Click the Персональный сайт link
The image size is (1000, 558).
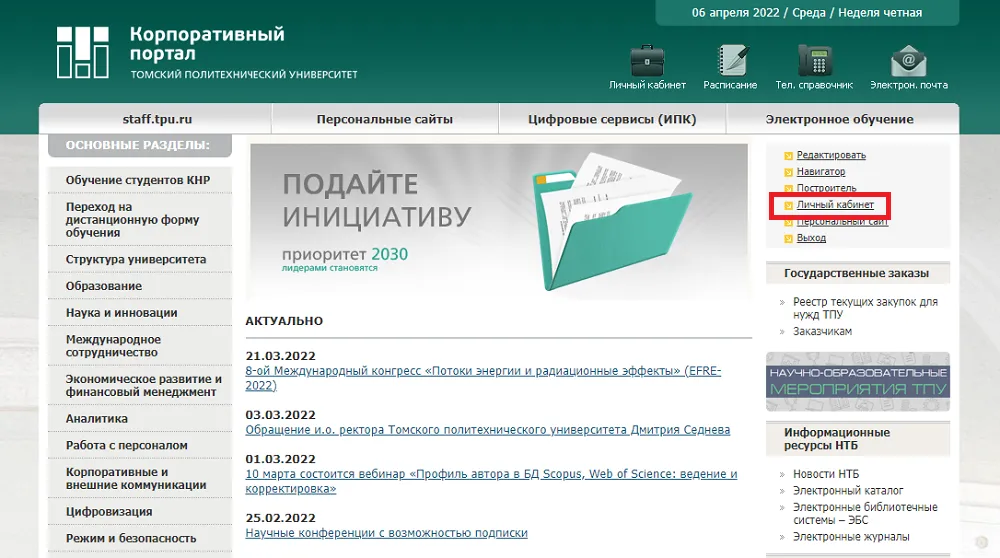(842, 221)
